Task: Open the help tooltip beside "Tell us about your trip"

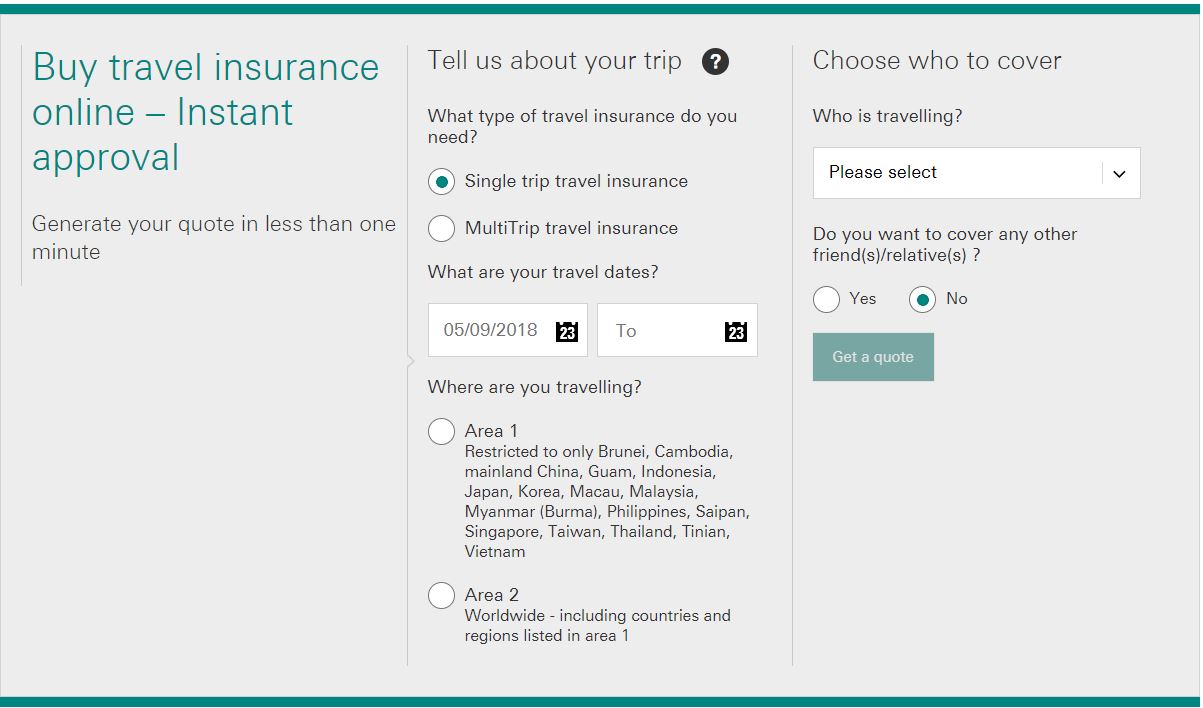Action: click(716, 61)
